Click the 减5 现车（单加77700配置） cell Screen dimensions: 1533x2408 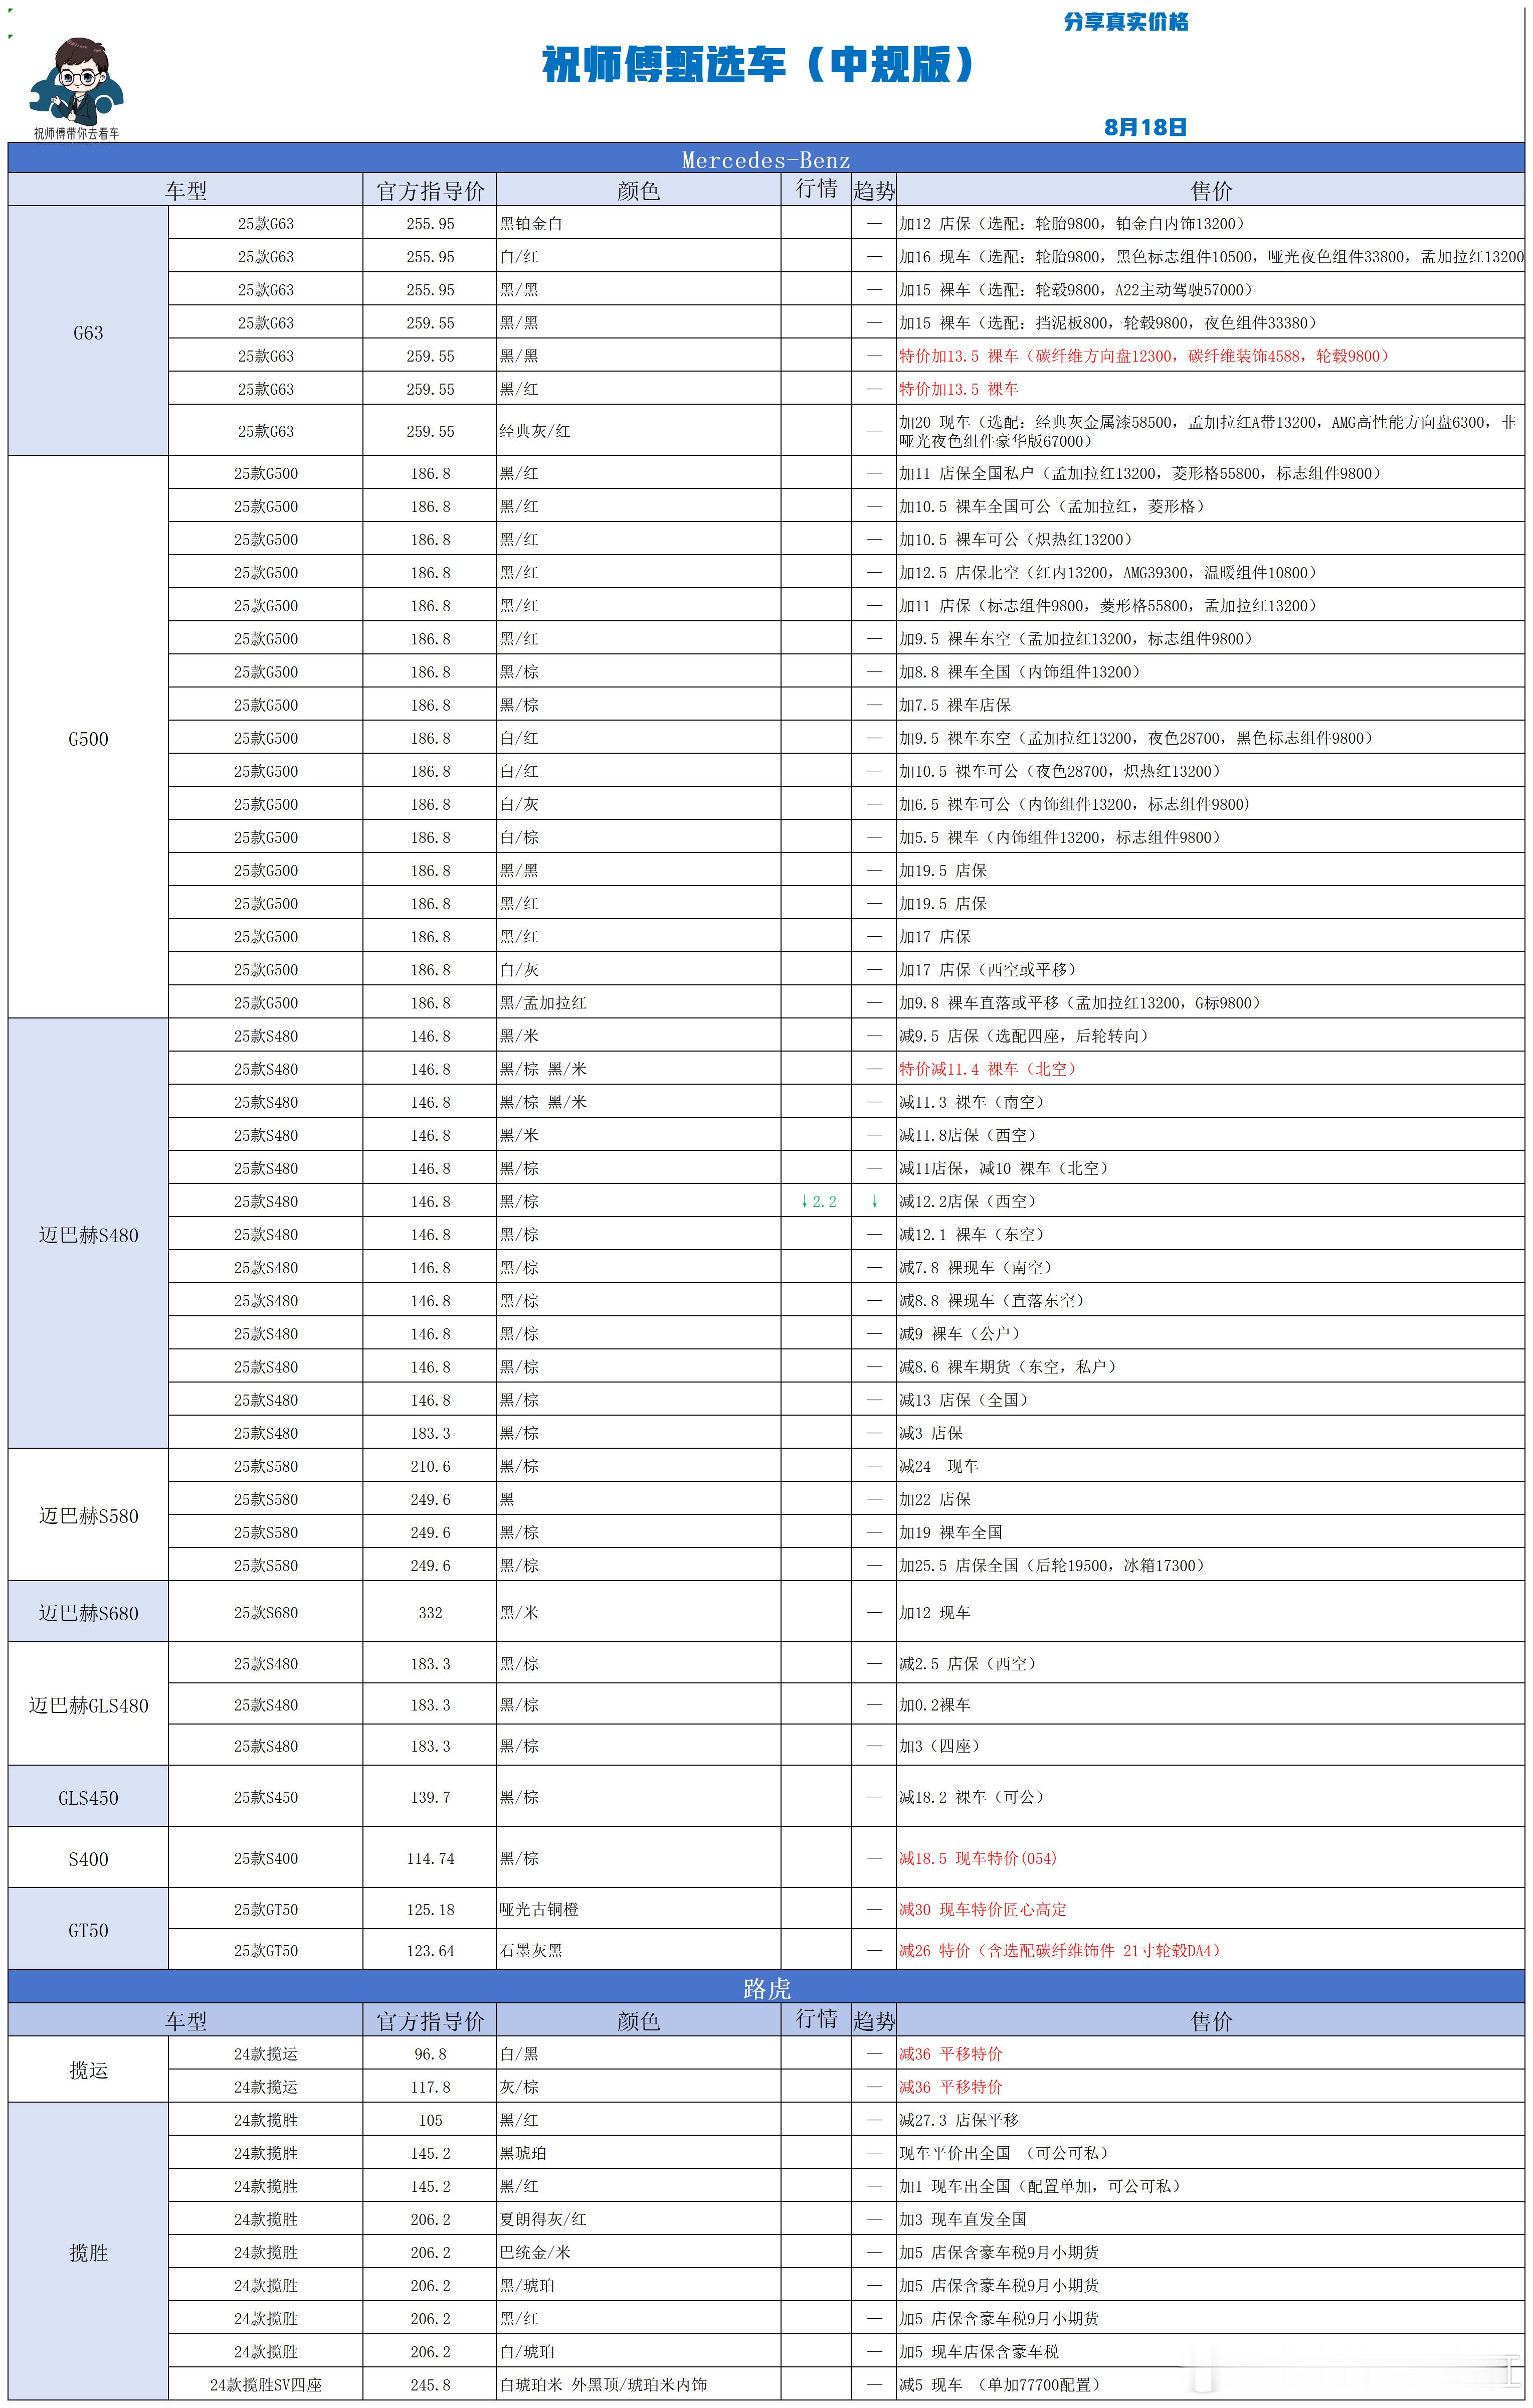coord(1210,2384)
